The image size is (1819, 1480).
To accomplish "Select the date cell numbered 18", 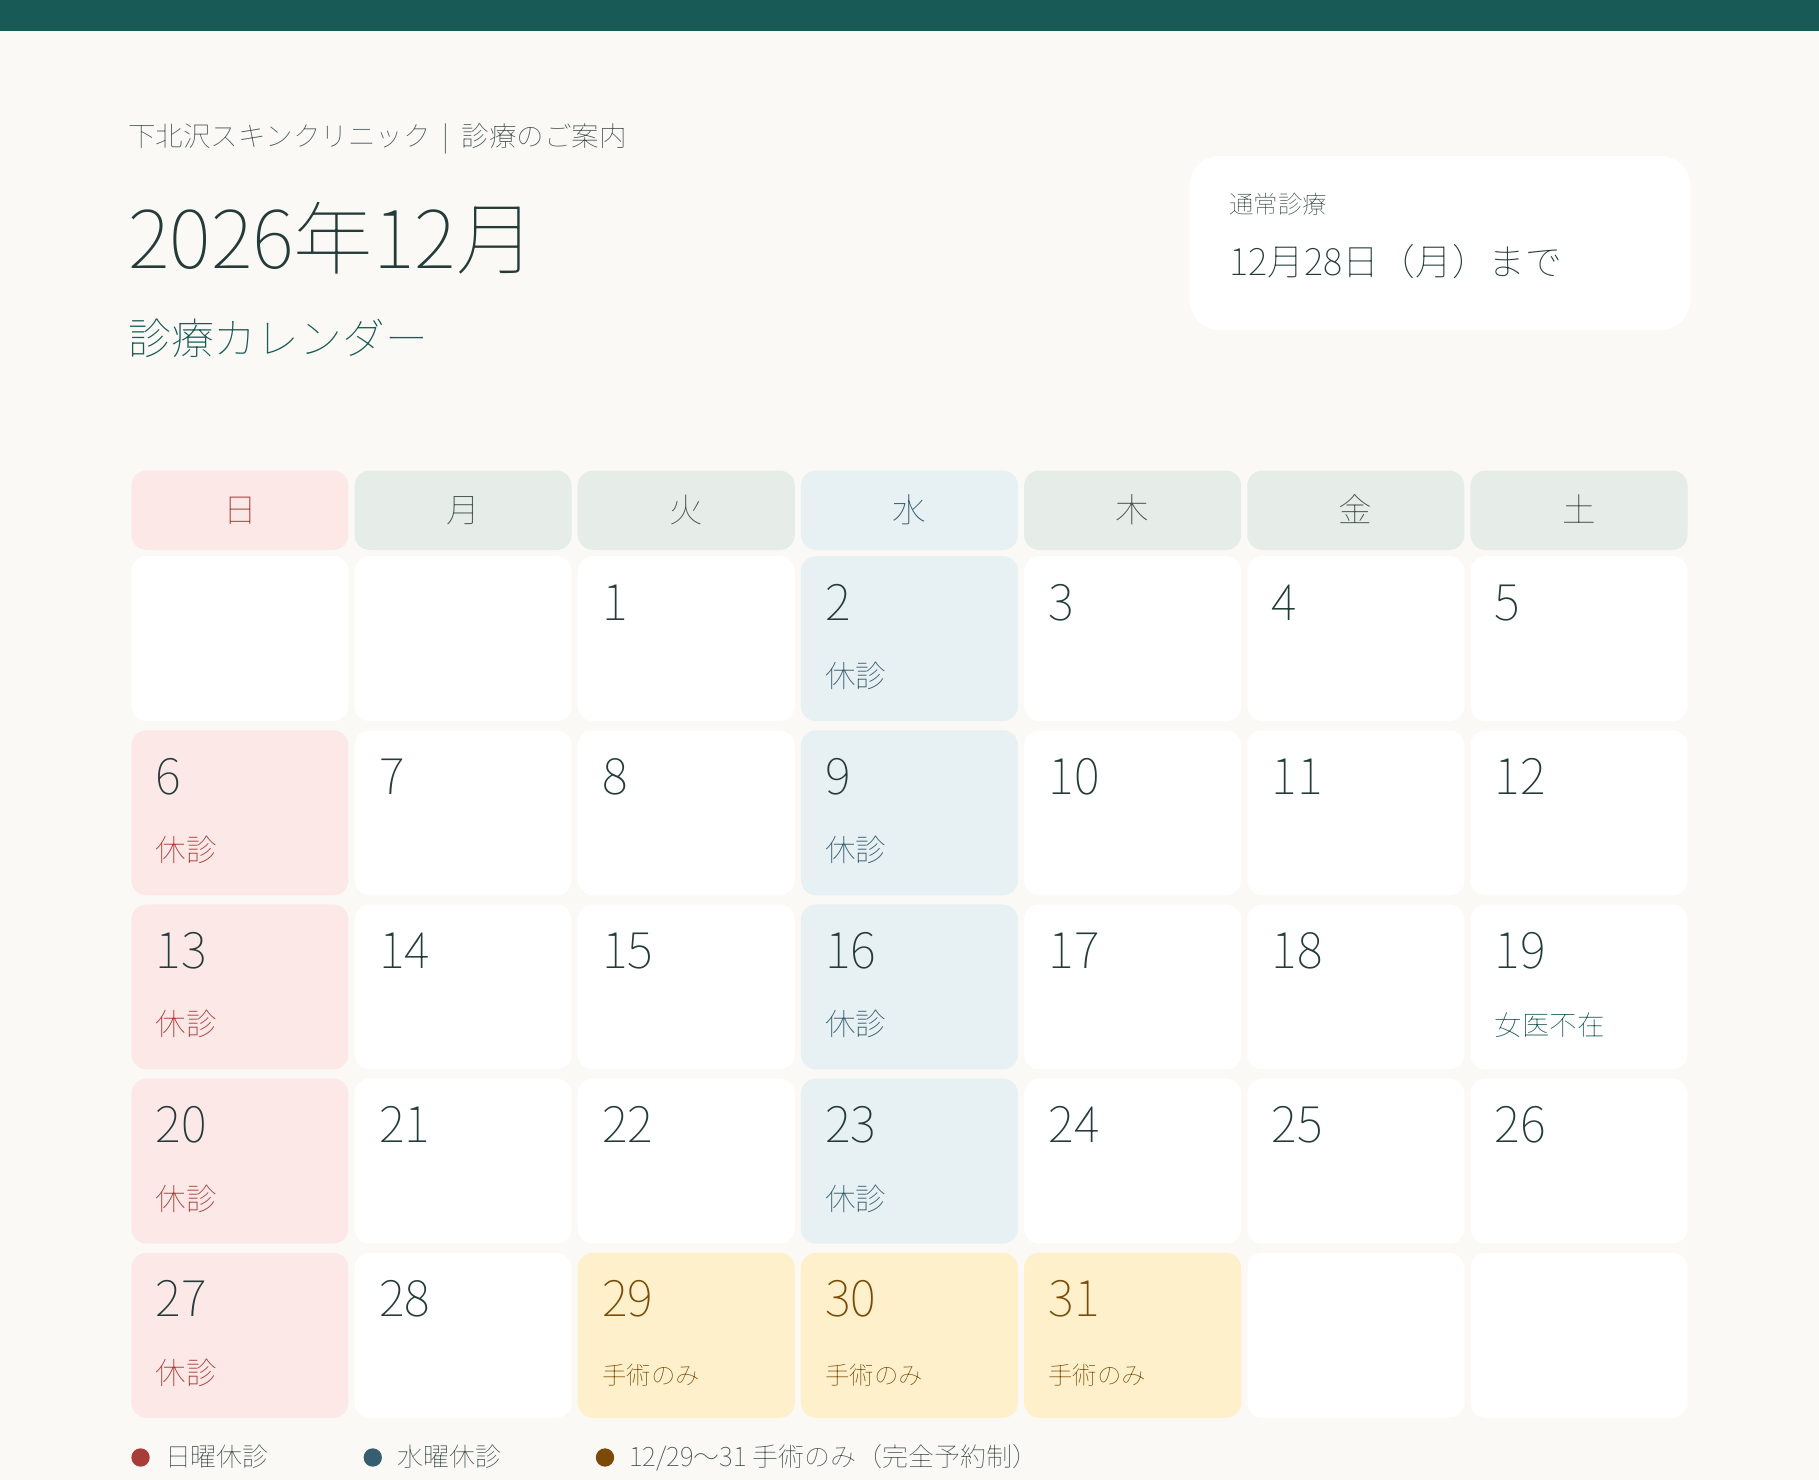I will click(1355, 987).
